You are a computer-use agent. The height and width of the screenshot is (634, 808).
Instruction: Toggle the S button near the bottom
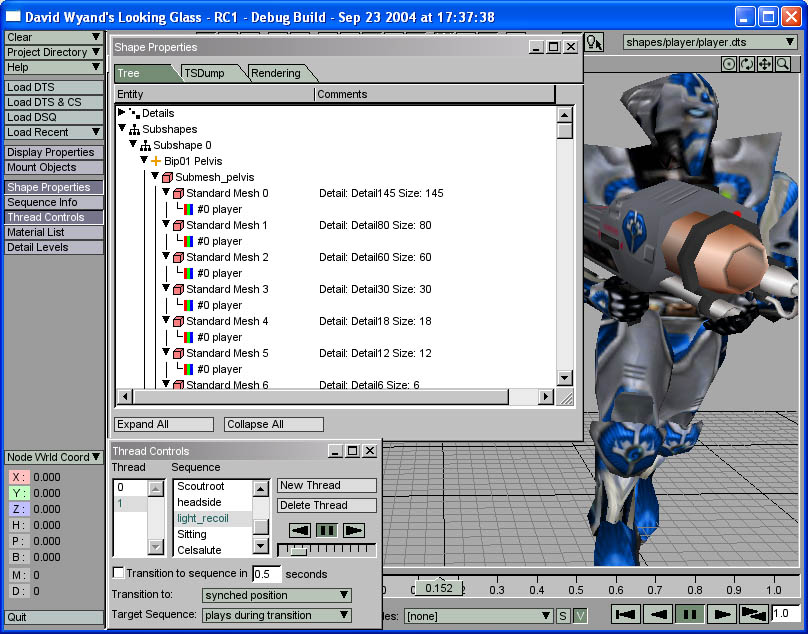(x=563, y=616)
